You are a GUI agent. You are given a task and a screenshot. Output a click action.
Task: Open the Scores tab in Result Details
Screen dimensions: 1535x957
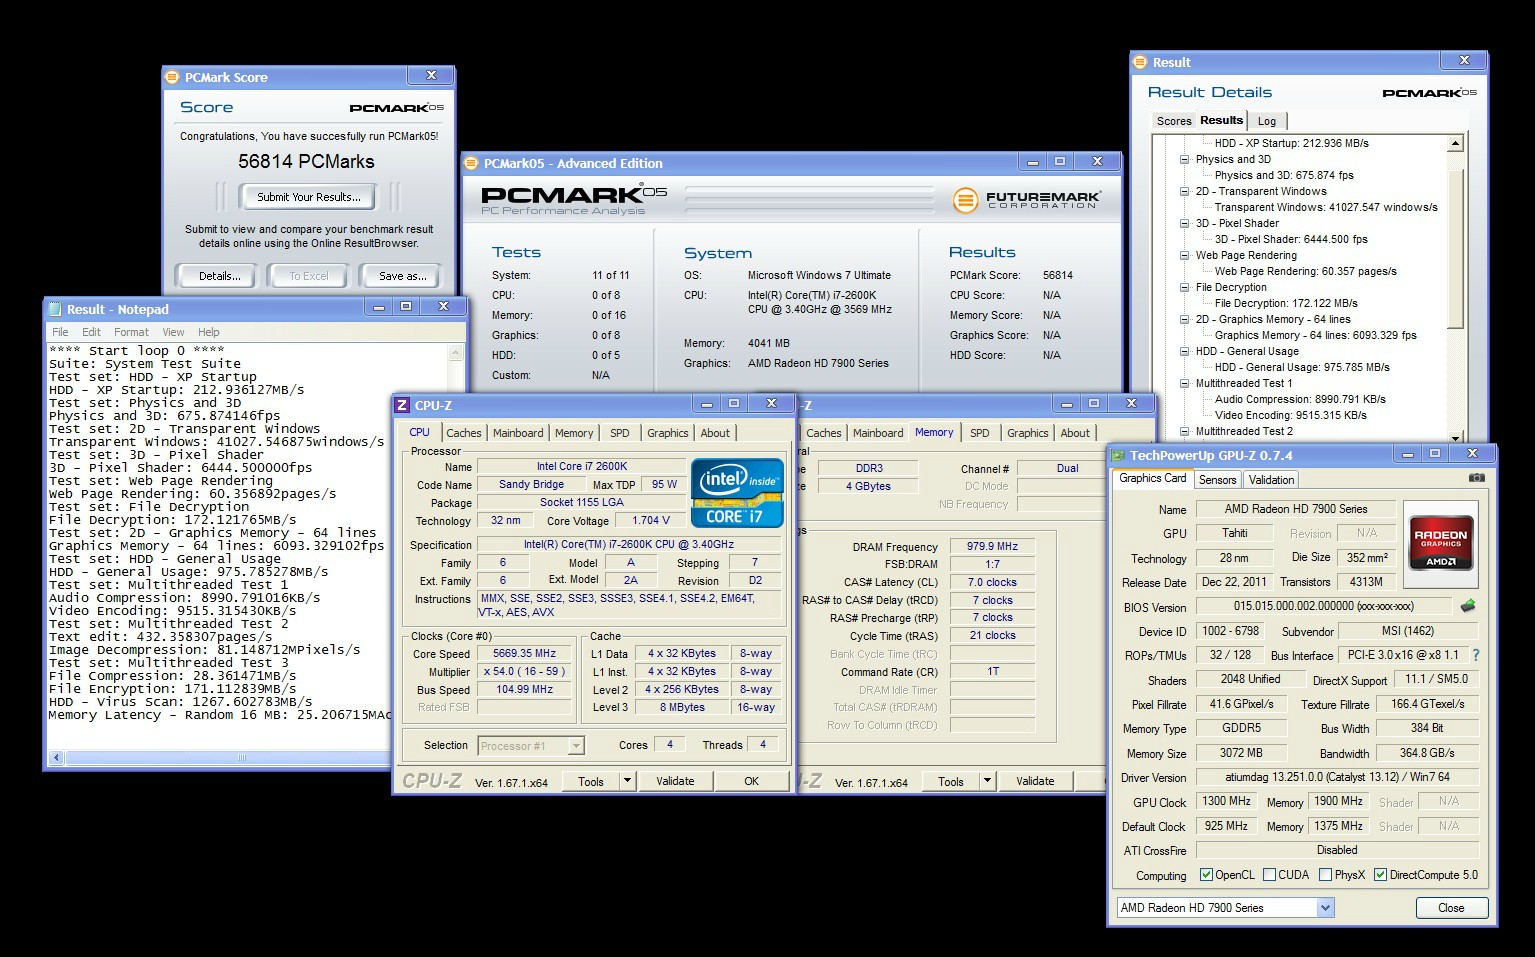[1174, 121]
